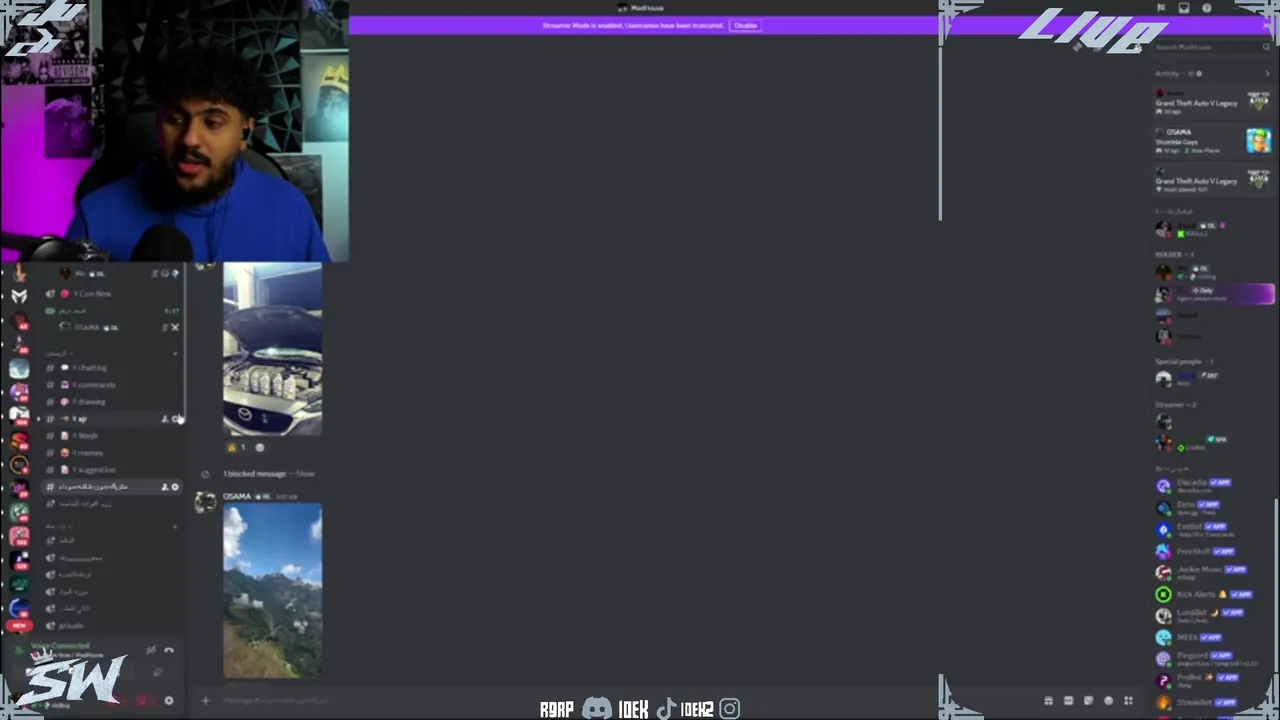Click the NEW badge in server list
Screen dimensions: 1280x720
coord(17,626)
